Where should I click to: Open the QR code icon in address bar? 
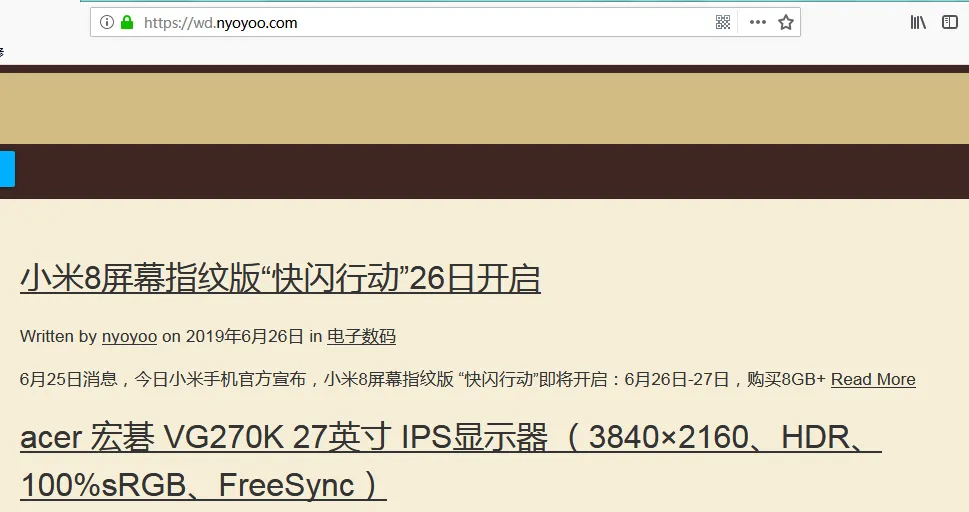(x=722, y=23)
